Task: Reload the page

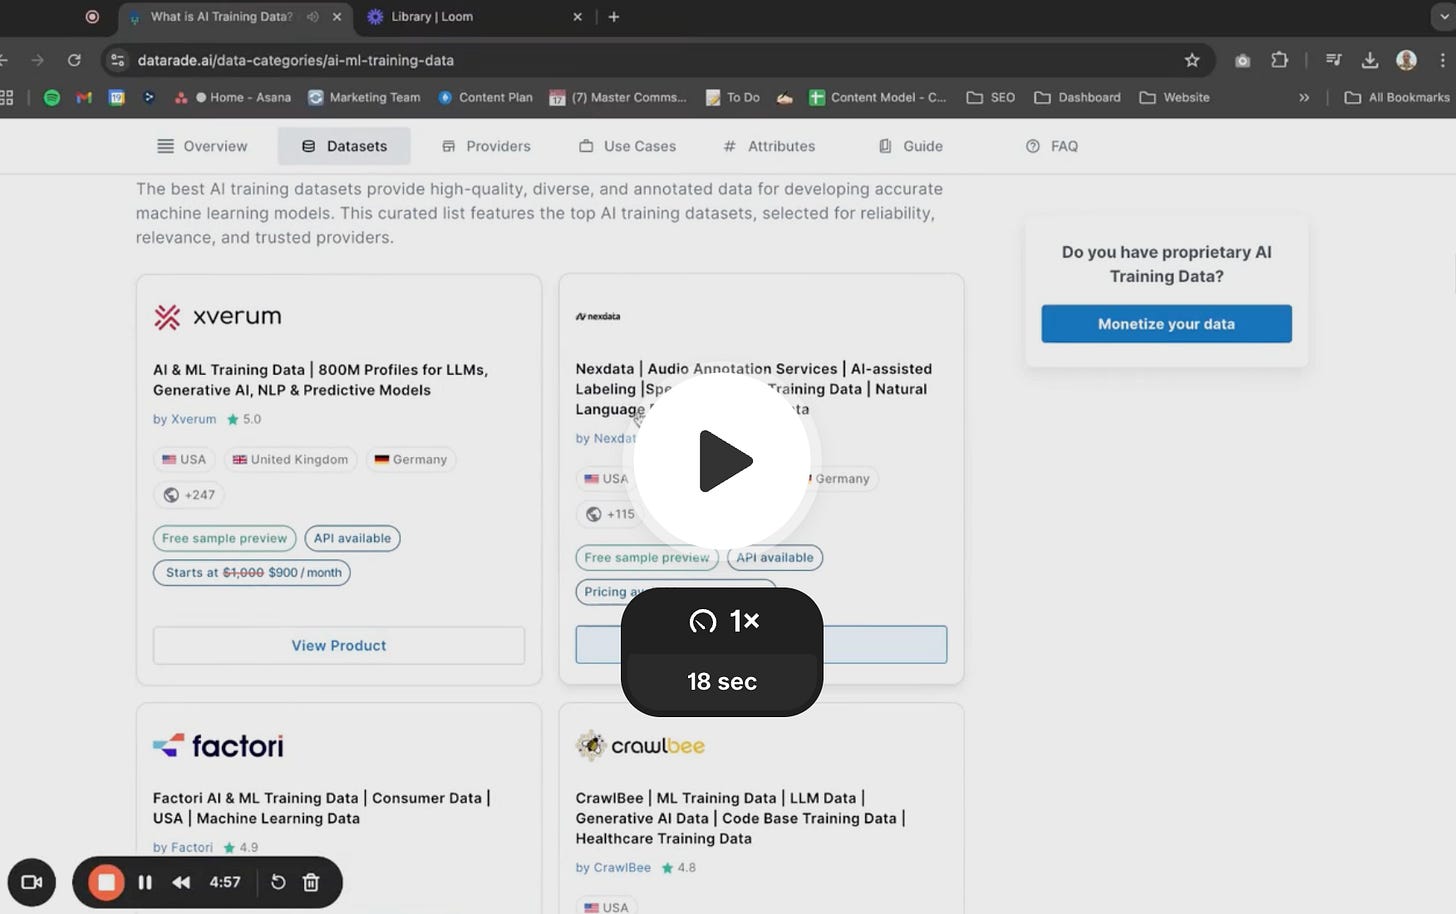Action: tap(74, 60)
